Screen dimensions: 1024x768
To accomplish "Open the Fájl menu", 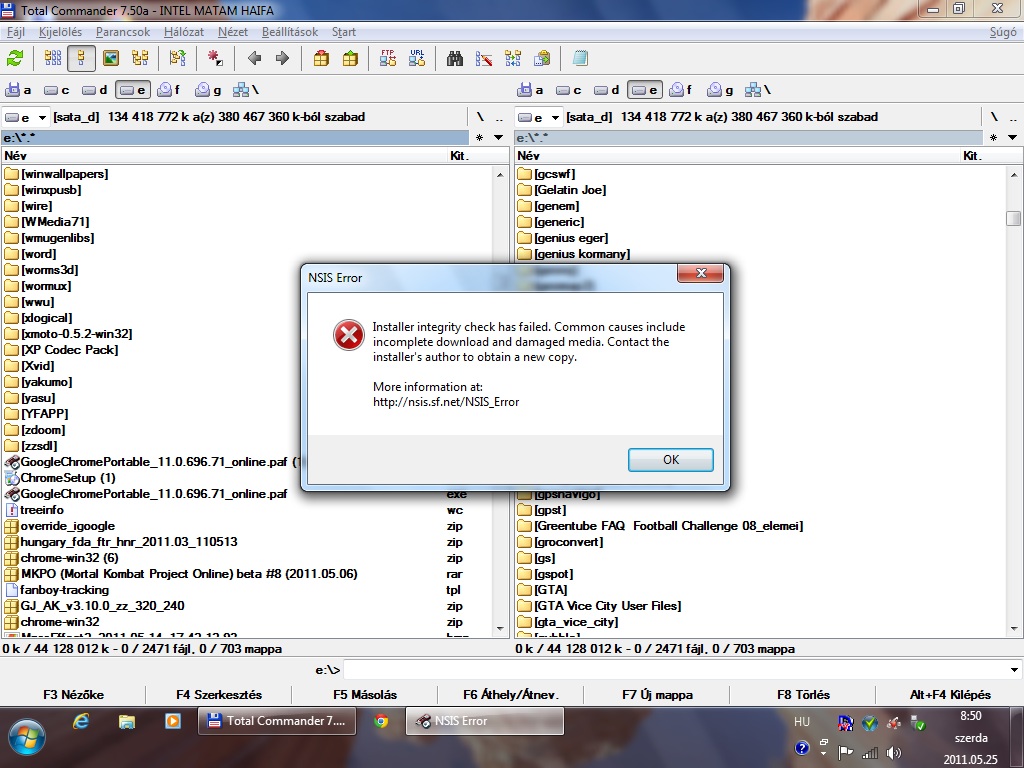I will (x=16, y=32).
